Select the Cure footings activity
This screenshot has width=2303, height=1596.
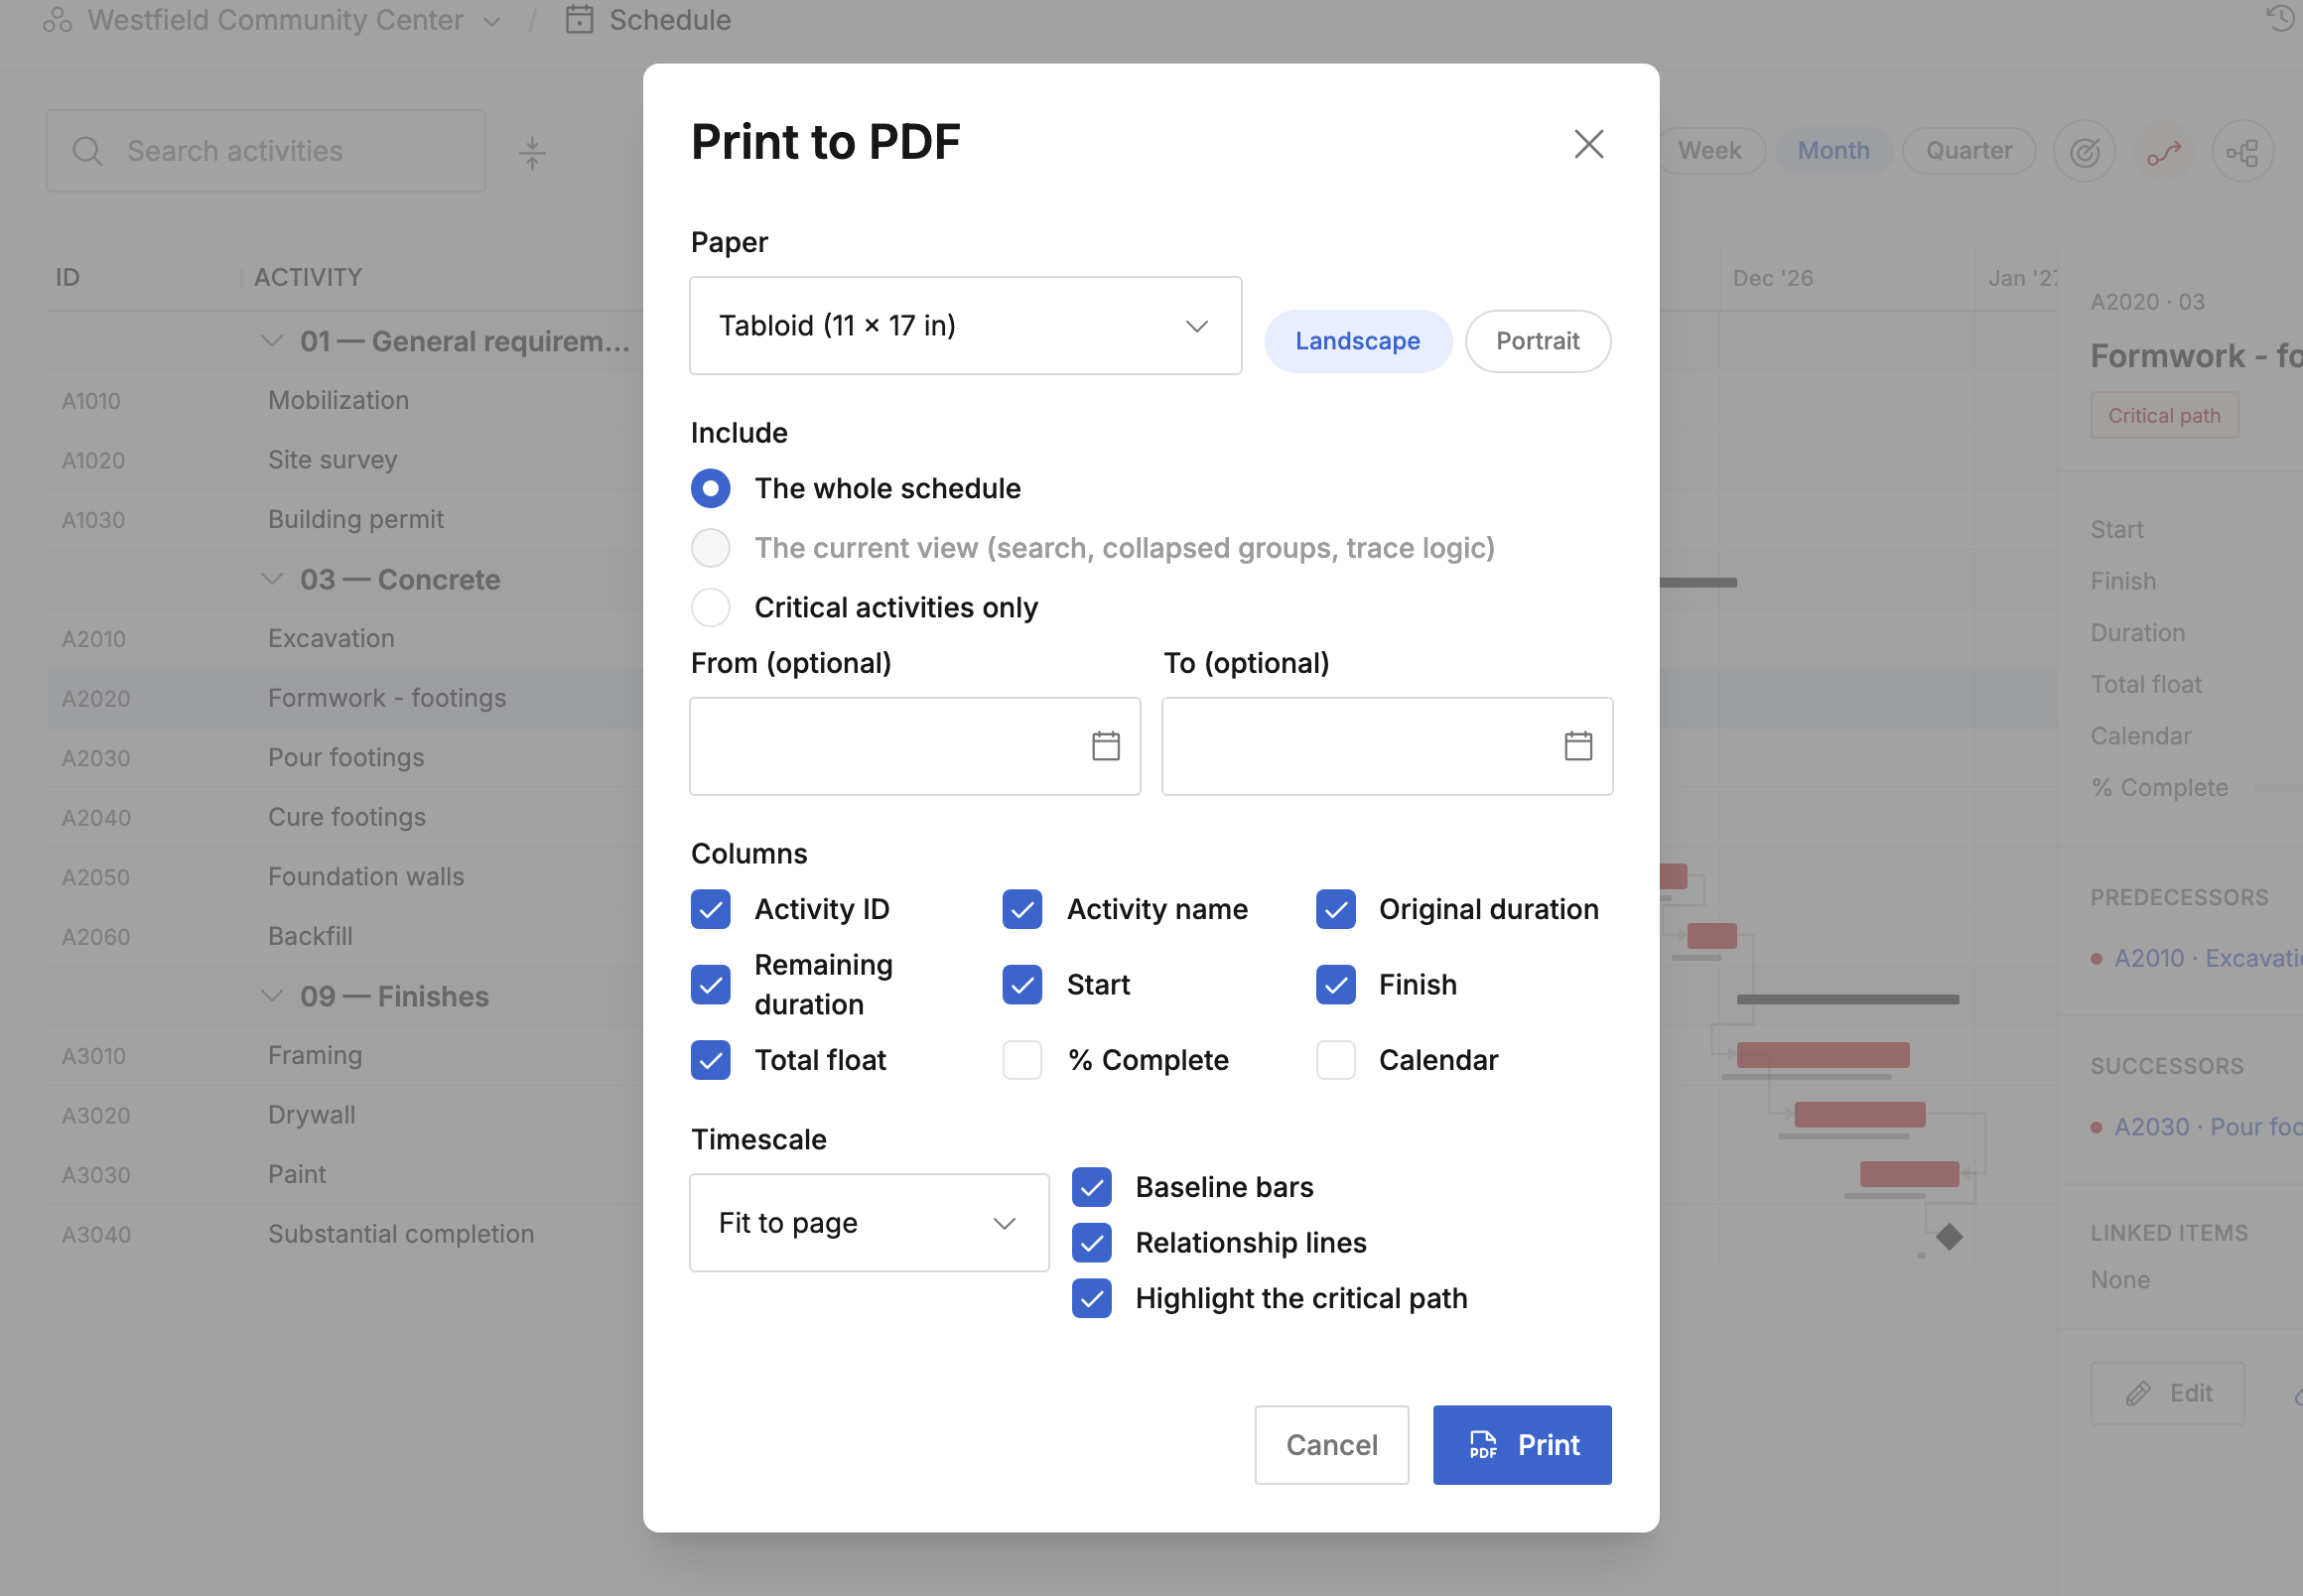pos(345,817)
